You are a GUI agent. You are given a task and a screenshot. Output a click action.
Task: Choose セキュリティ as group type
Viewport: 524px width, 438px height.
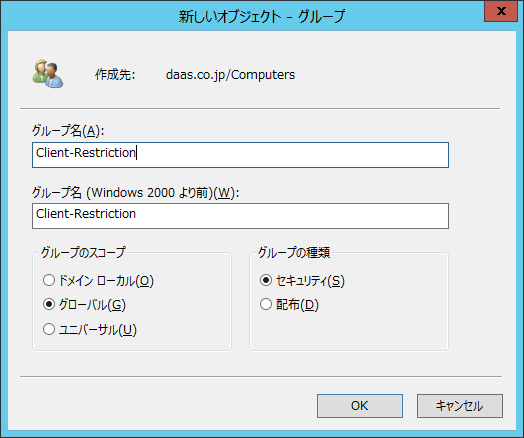pos(266,280)
